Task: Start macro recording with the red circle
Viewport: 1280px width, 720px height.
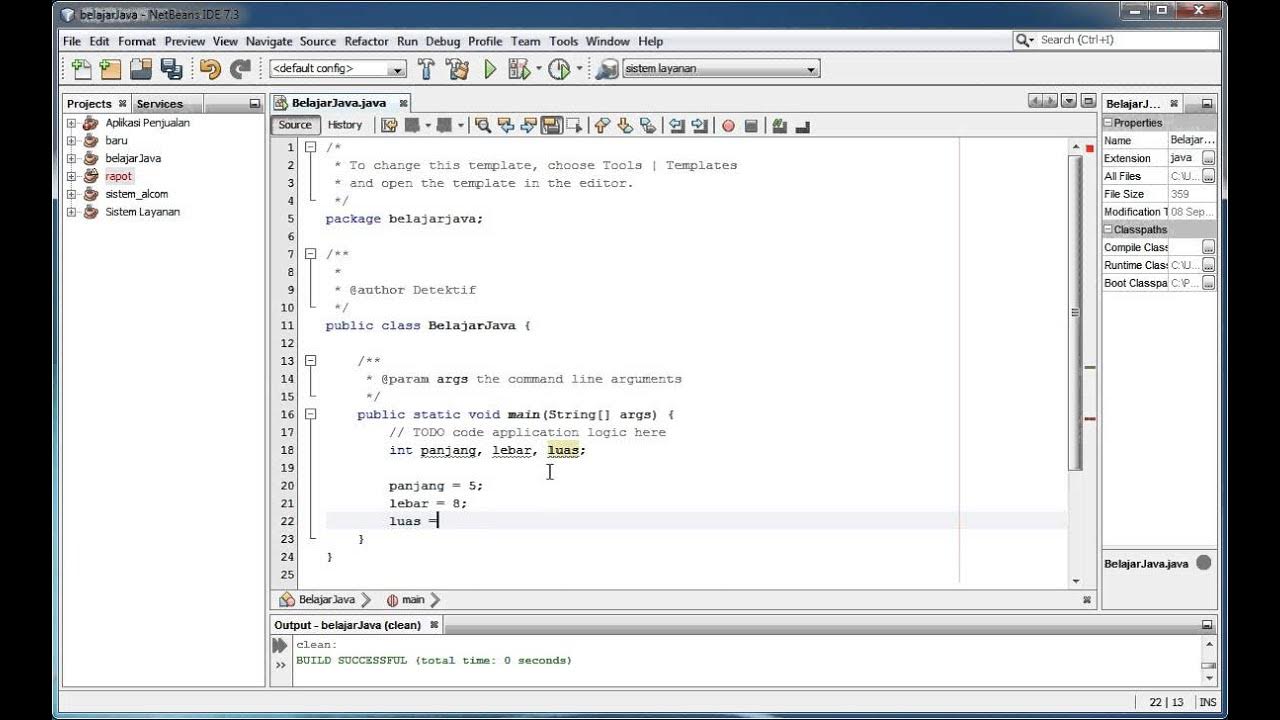Action: pyautogui.click(x=728, y=126)
